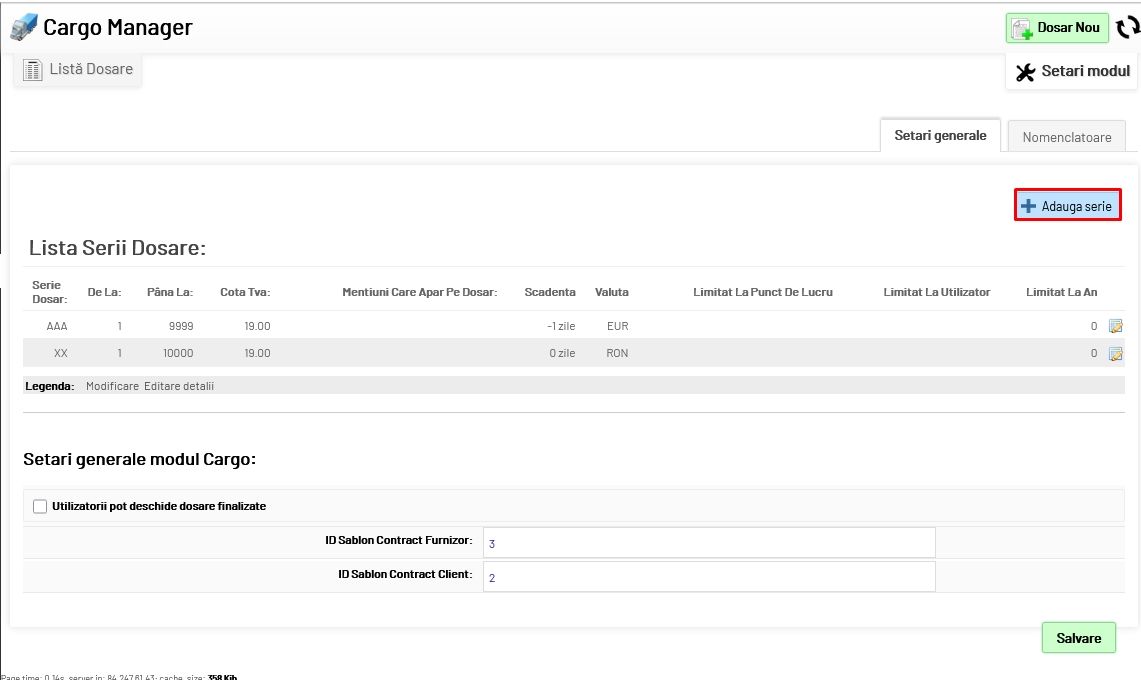The image size is (1141, 680).
Task: Select the Setari generale tab
Action: (x=940, y=136)
